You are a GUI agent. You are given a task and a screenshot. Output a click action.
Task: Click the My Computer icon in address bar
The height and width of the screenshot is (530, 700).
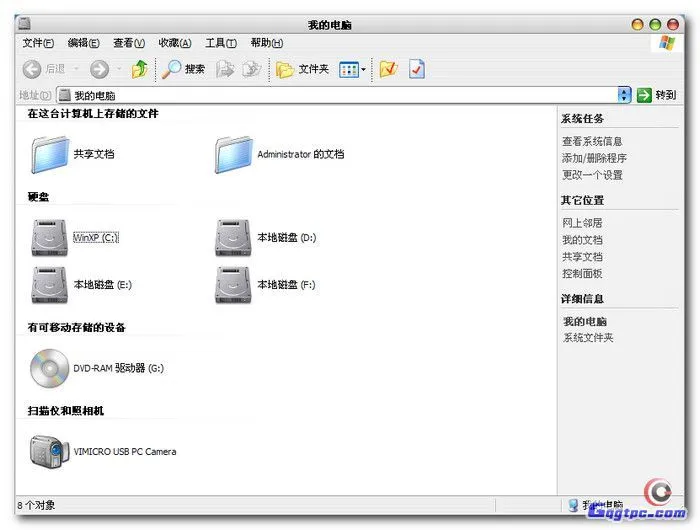coord(65,95)
